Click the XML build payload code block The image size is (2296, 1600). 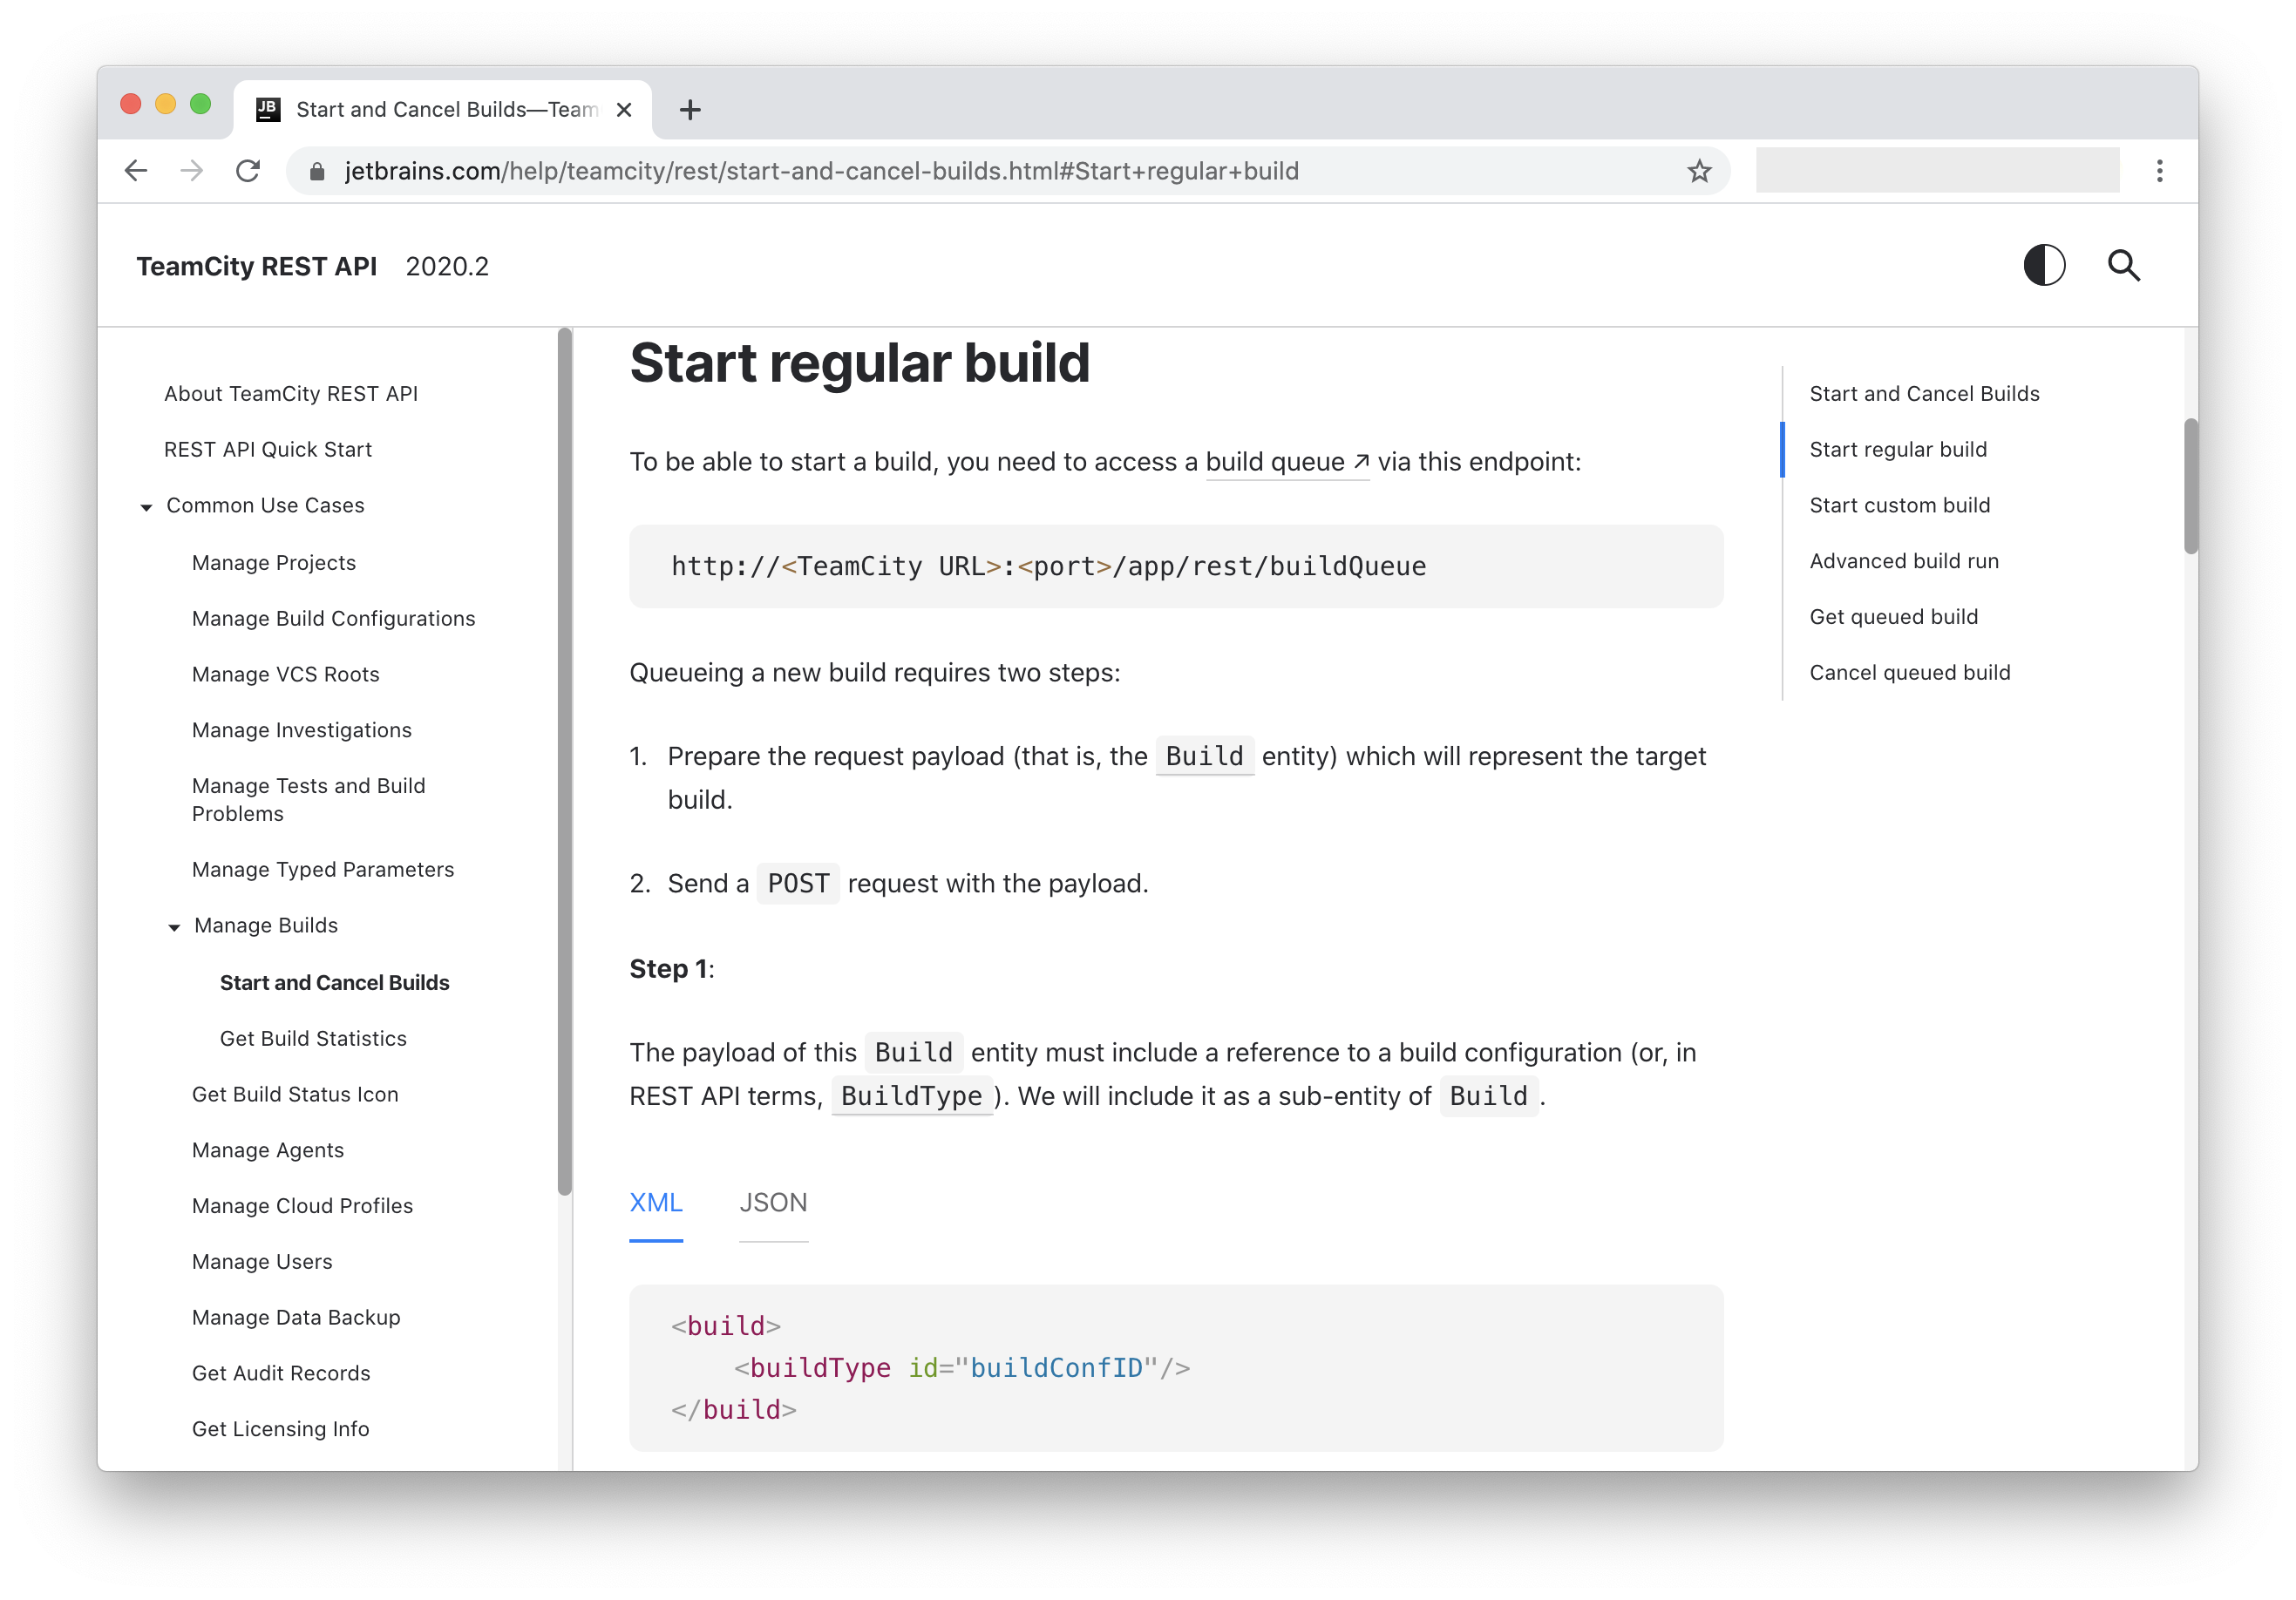pyautogui.click(x=1176, y=1368)
